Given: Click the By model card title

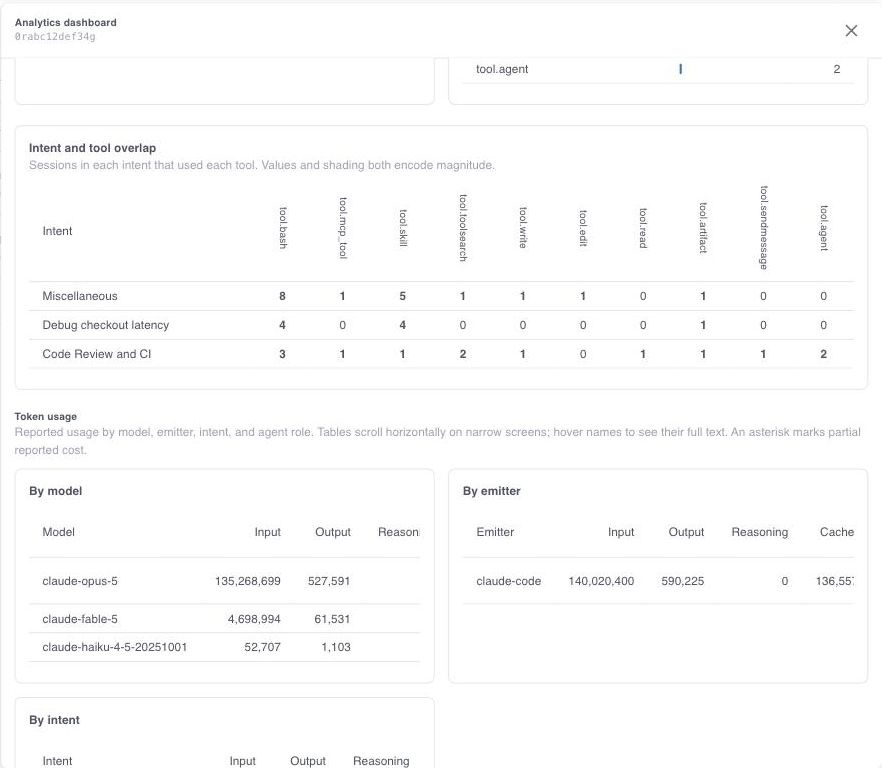Looking at the screenshot, I should (x=56, y=491).
